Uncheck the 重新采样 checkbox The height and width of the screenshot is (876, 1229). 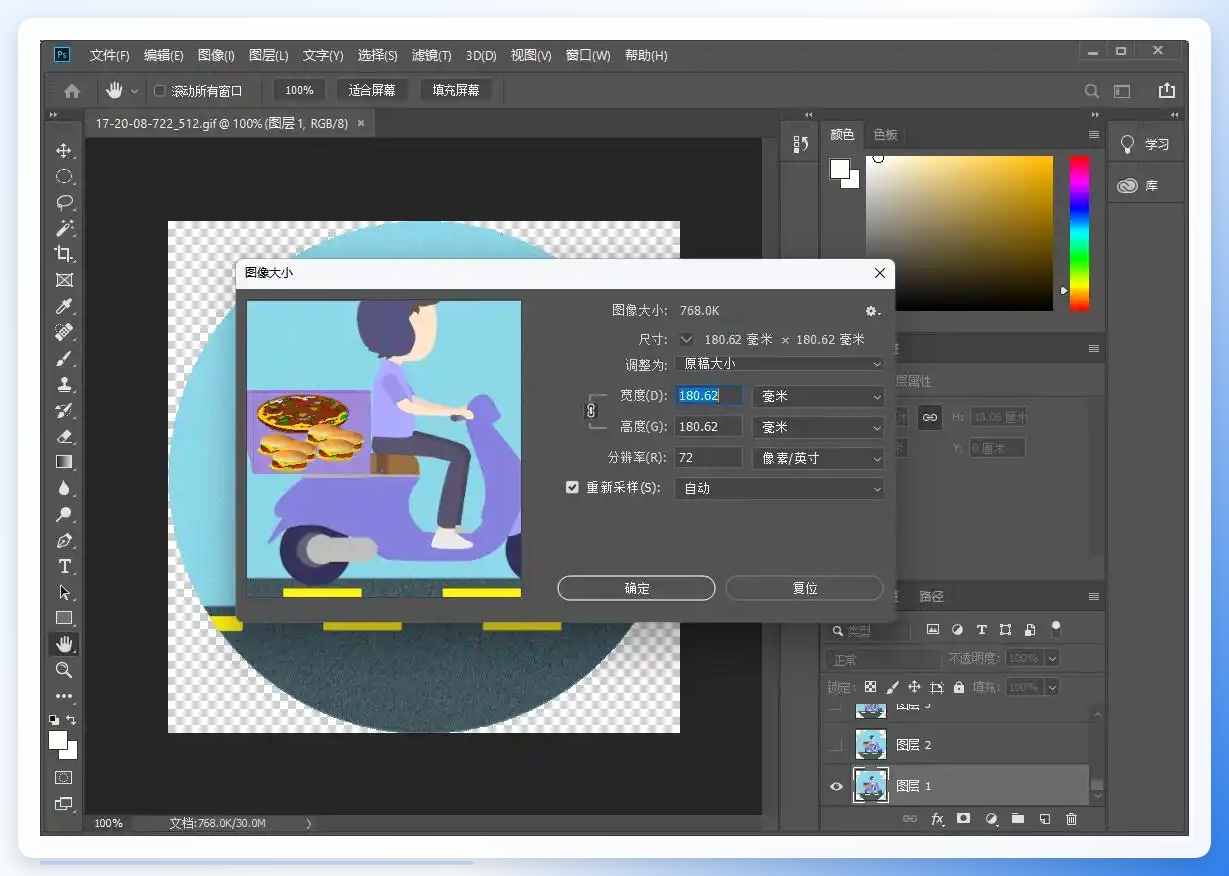pyautogui.click(x=572, y=488)
